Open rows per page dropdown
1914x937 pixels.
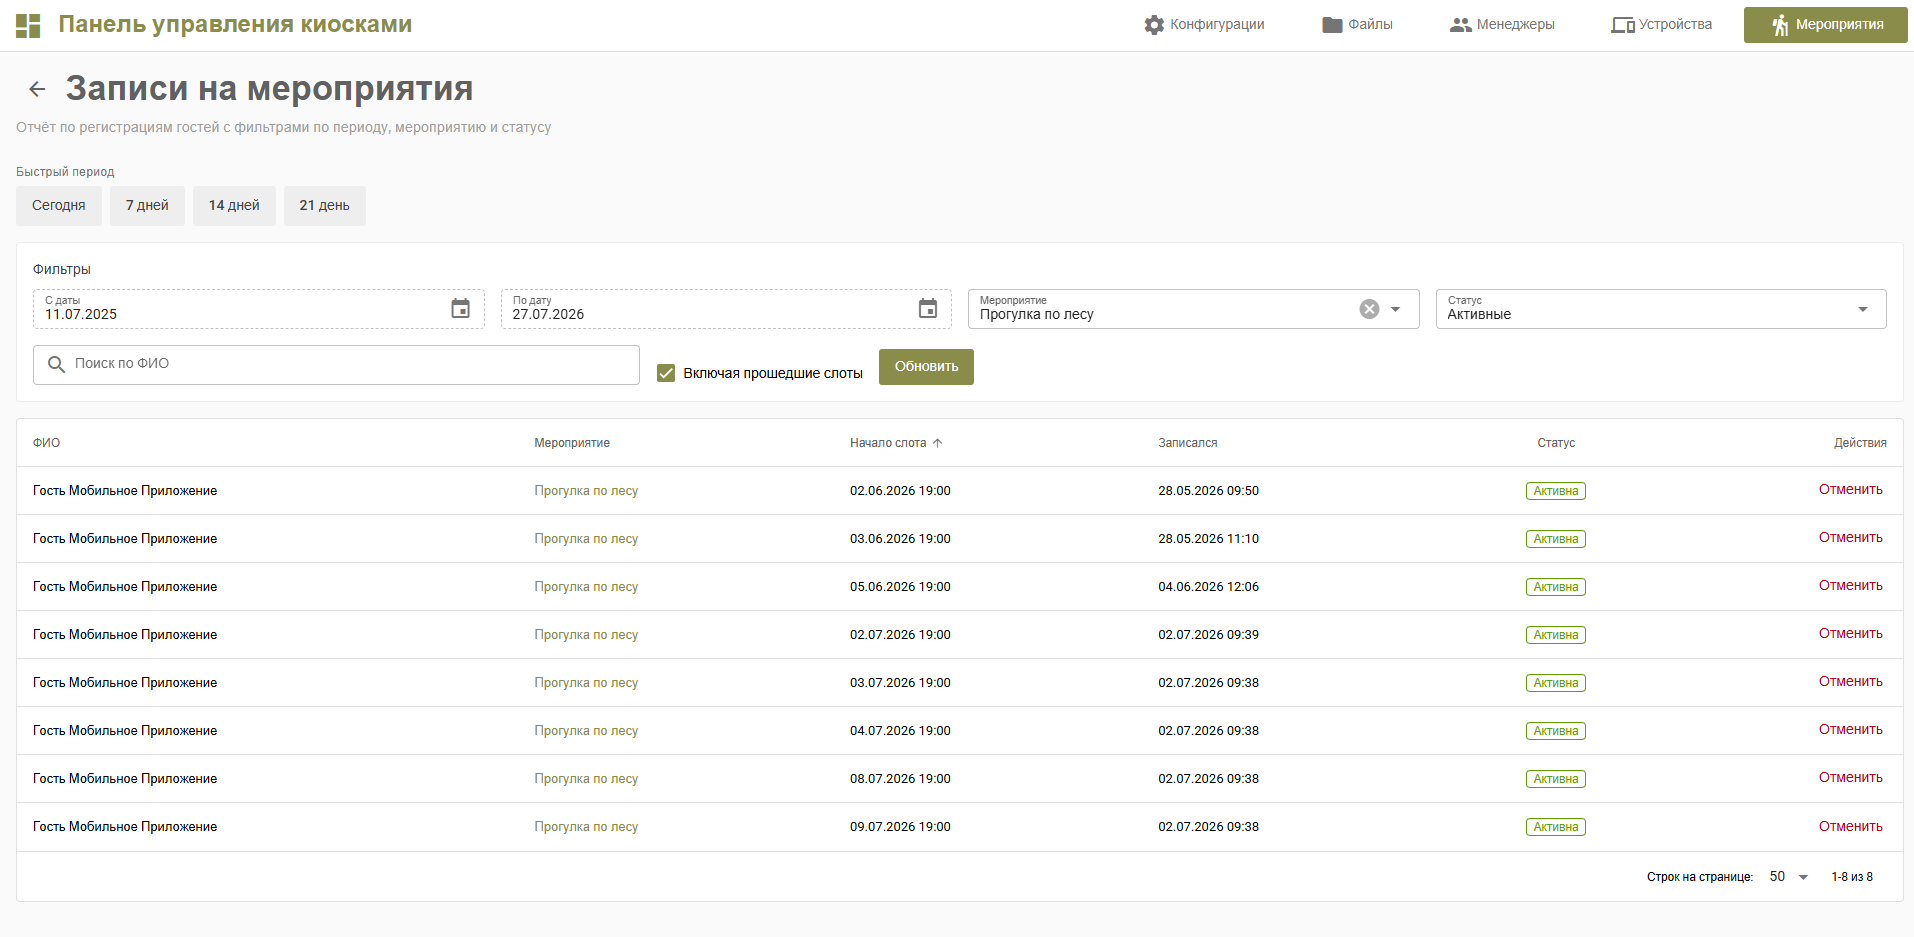pyautogui.click(x=1789, y=877)
